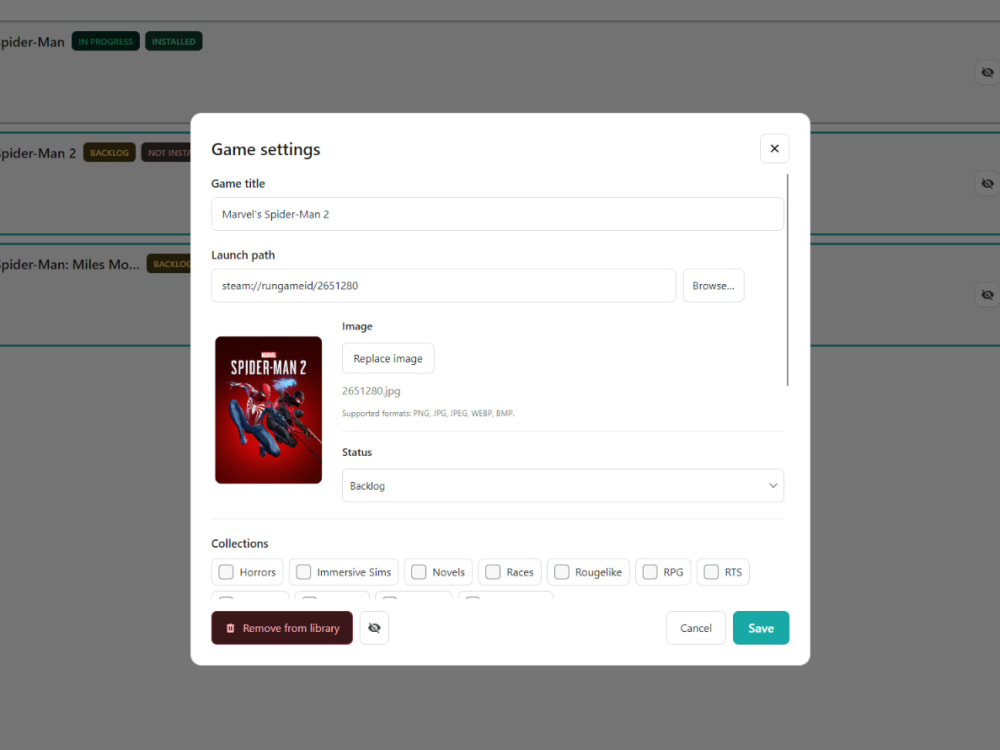Toggle hide game icon next to Remove
This screenshot has width=1000, height=750.
(374, 628)
